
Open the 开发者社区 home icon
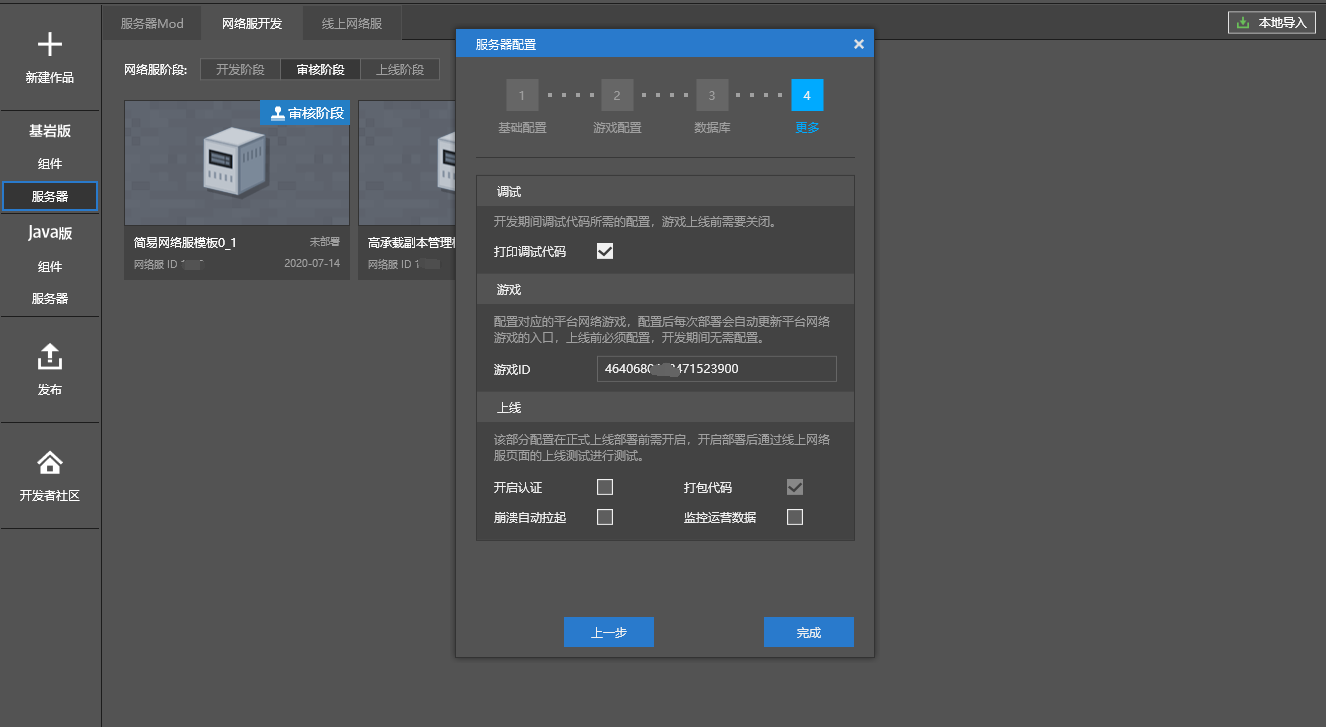(50, 462)
